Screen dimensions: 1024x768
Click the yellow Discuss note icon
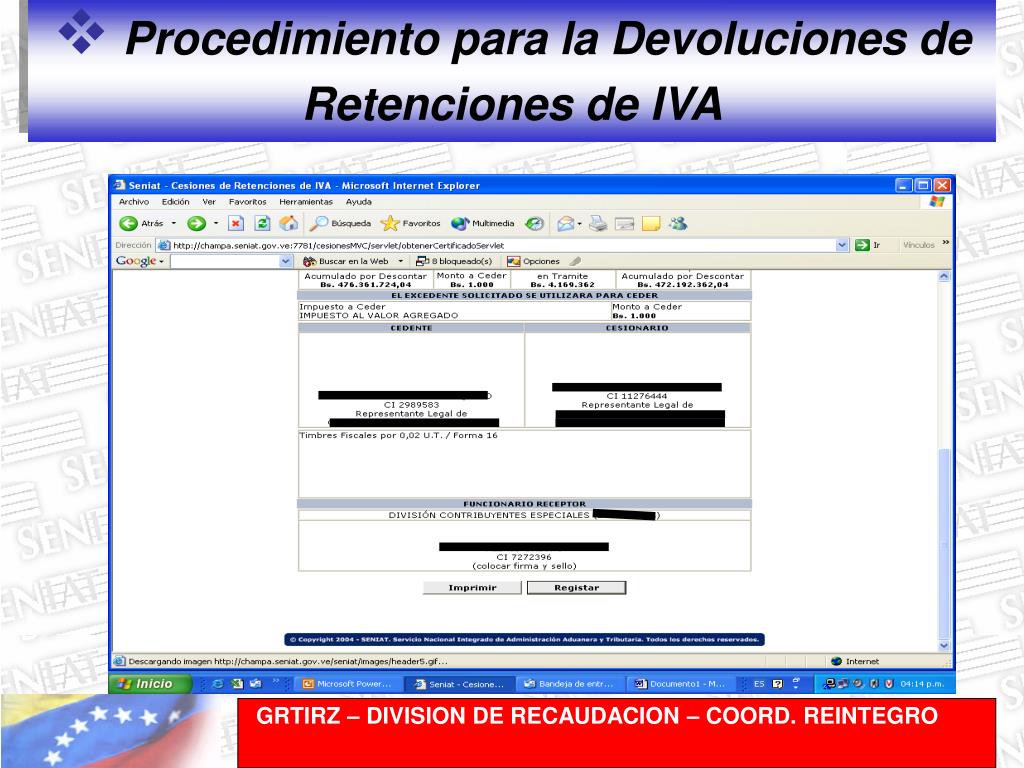[651, 224]
